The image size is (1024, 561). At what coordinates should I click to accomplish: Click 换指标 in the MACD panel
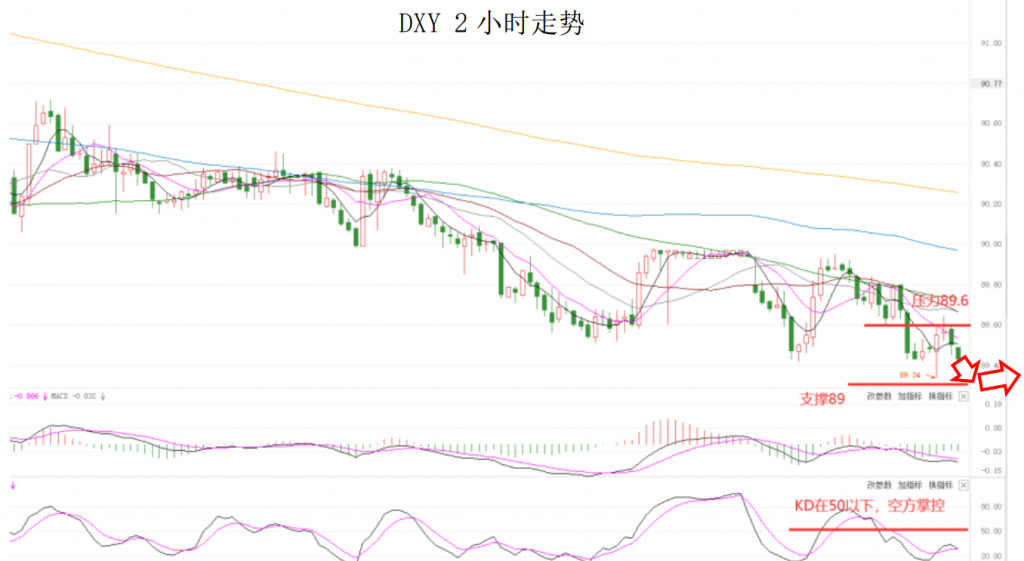(x=941, y=396)
